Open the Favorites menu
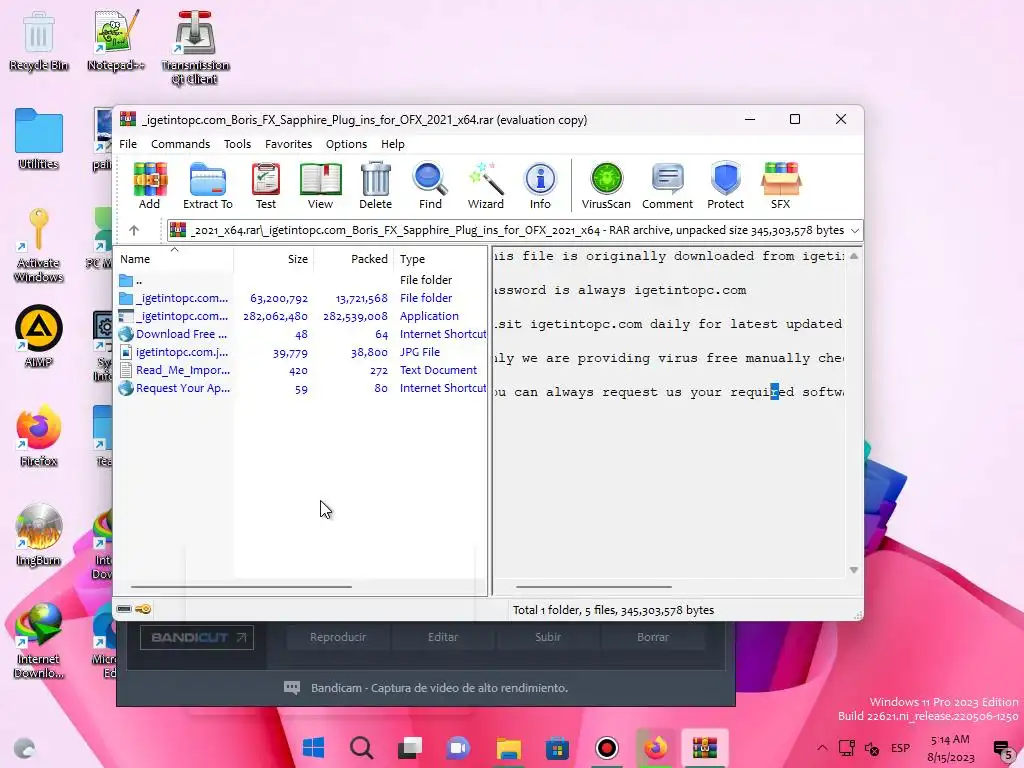Image resolution: width=1024 pixels, height=768 pixels. 288,144
